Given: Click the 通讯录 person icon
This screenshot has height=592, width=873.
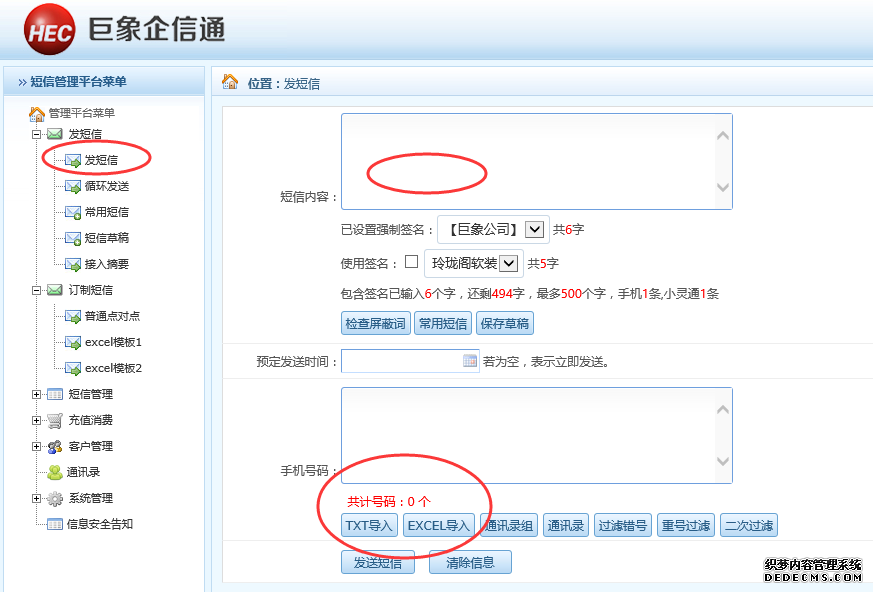Looking at the screenshot, I should click(55, 472).
